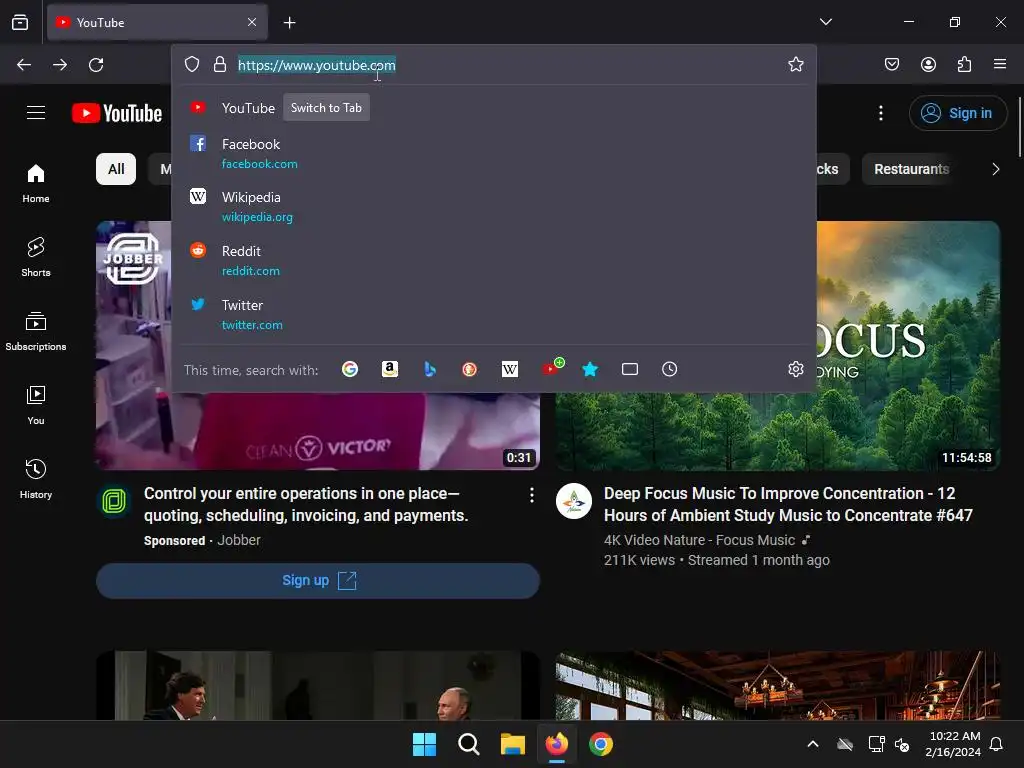This screenshot has height=768, width=1024.
Task: Go forward one page
Action: (60, 65)
